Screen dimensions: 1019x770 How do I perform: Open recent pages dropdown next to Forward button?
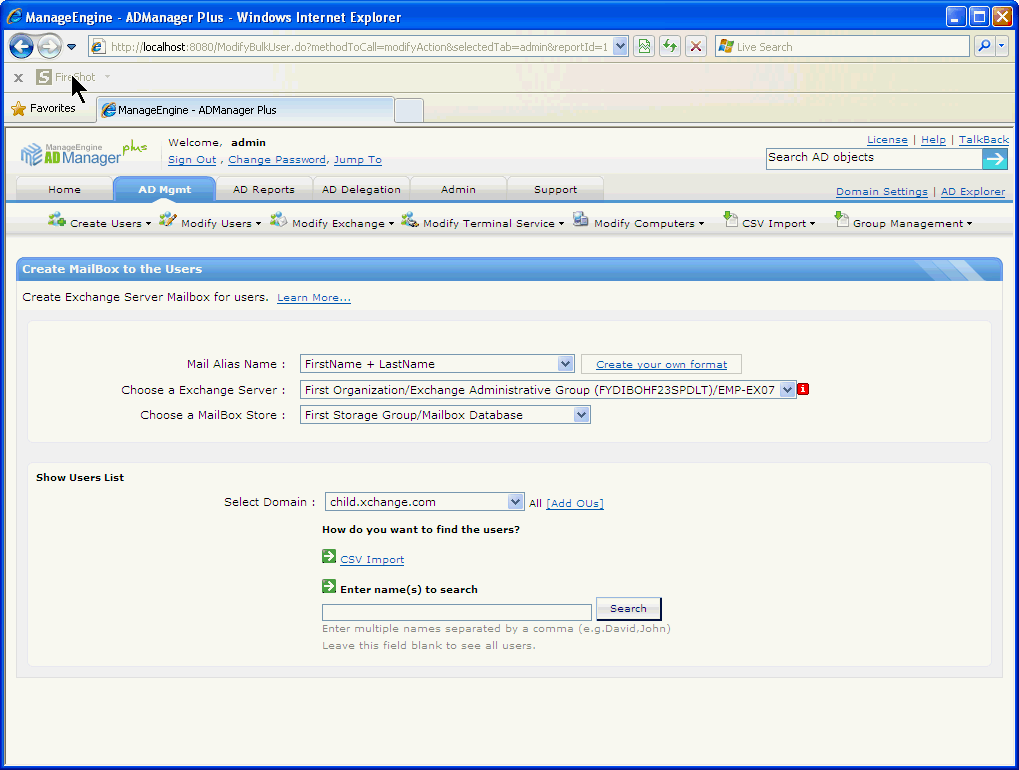(x=71, y=47)
